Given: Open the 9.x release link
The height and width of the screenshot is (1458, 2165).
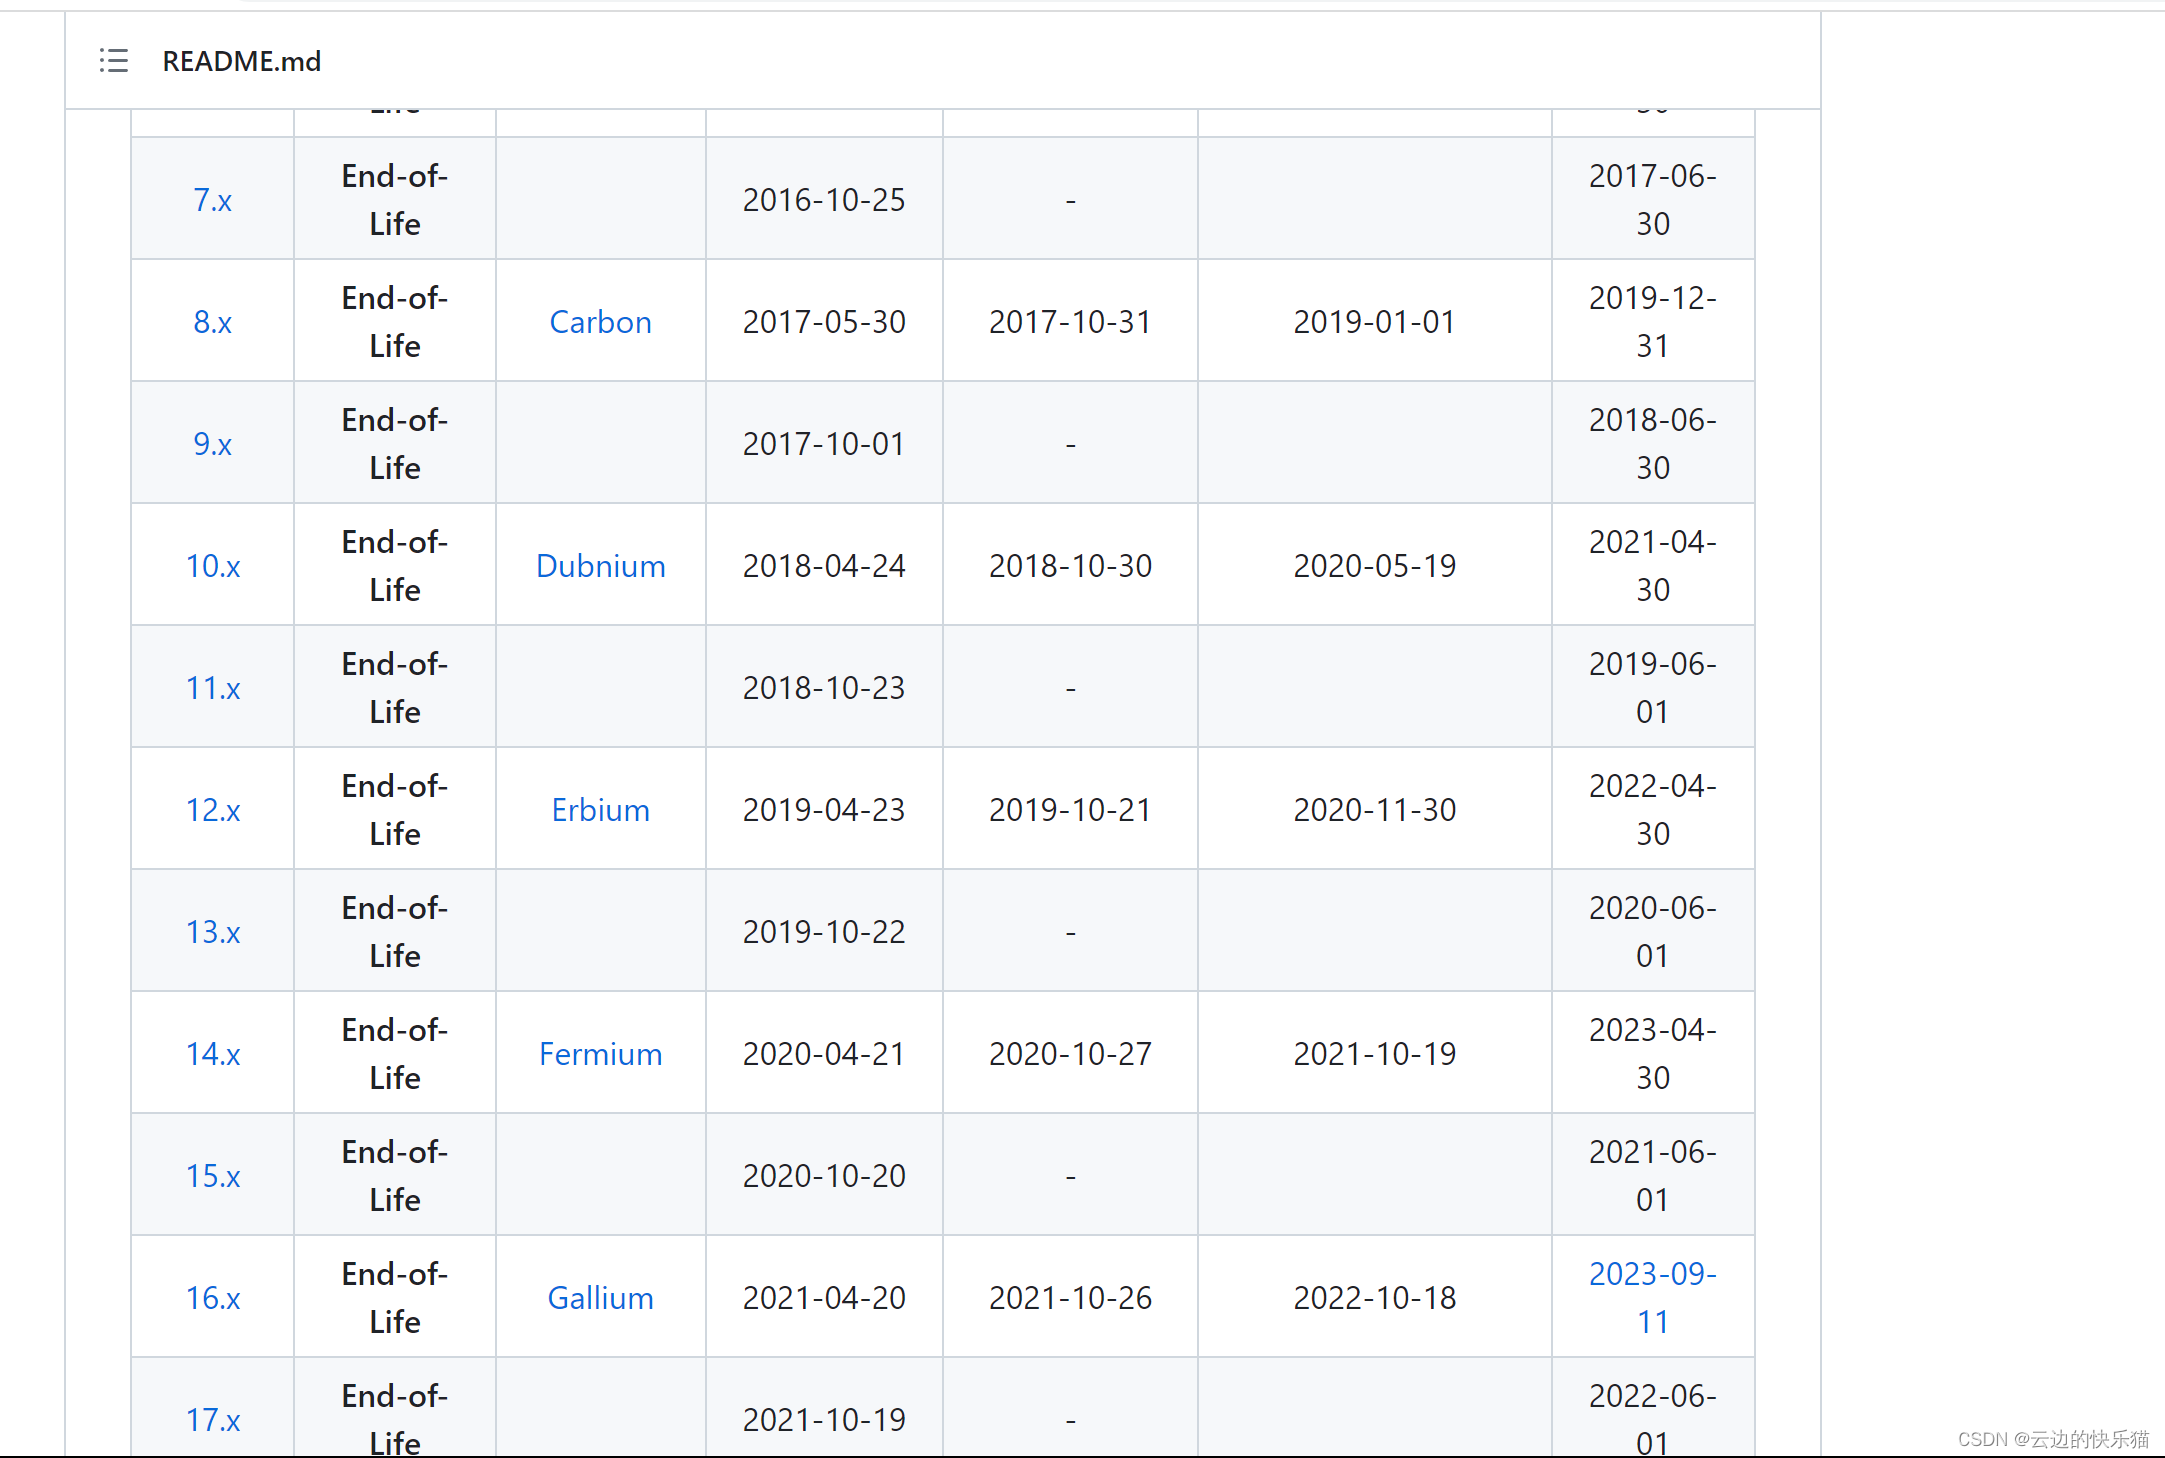Looking at the screenshot, I should [x=213, y=444].
